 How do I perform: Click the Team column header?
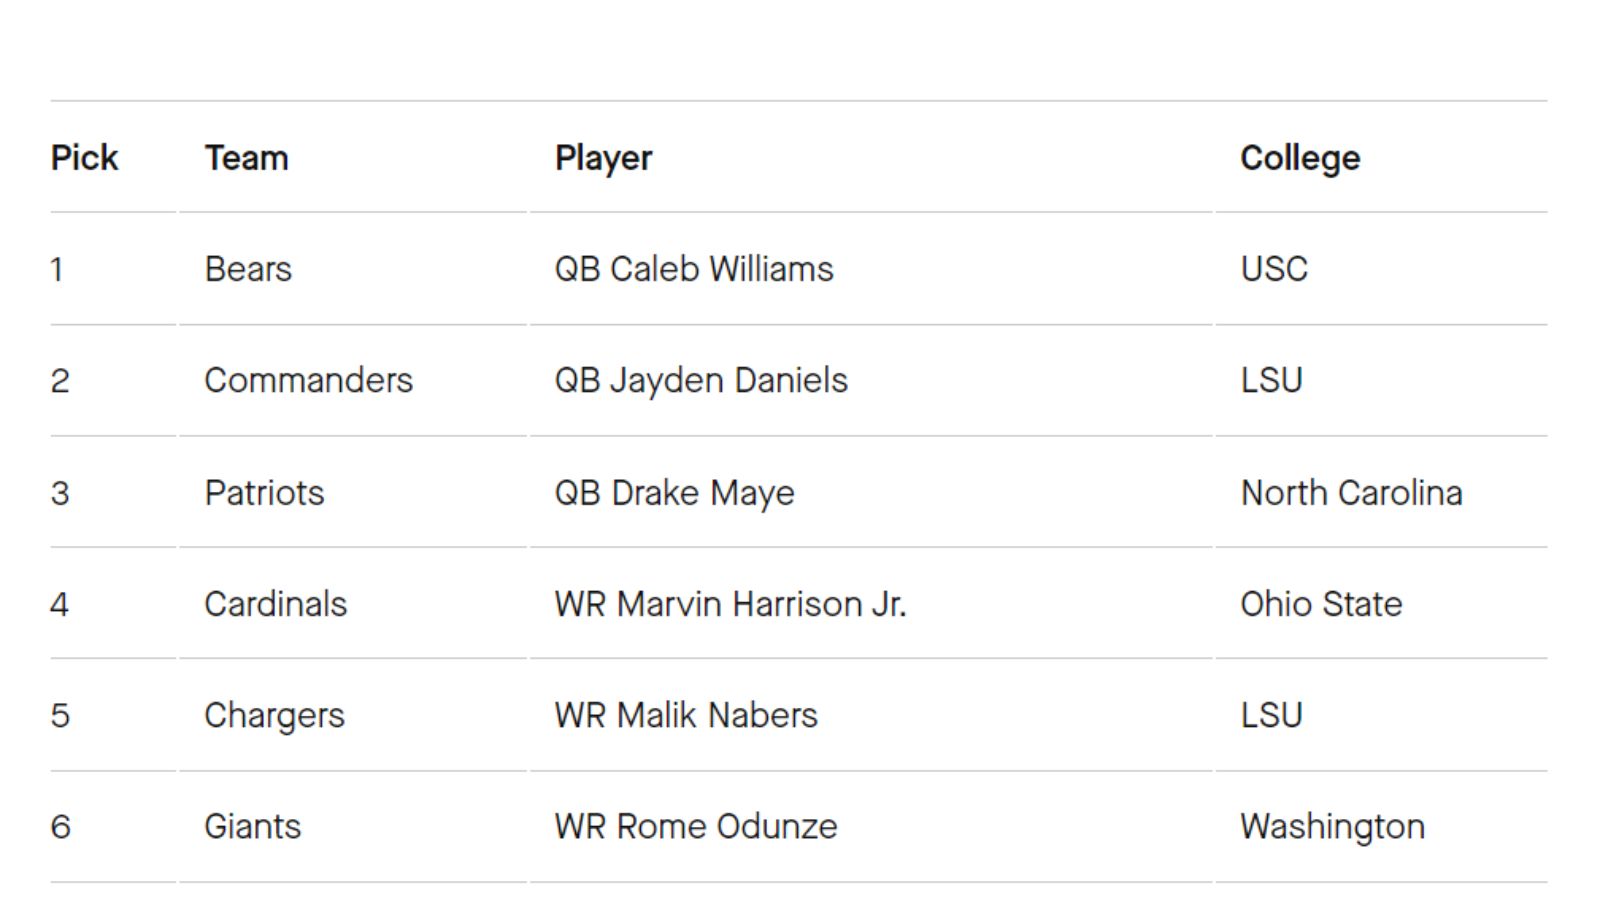point(246,158)
